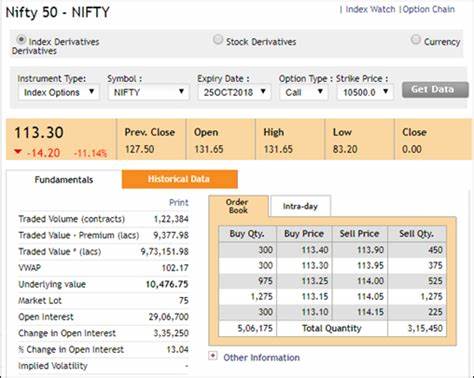474x378 pixels.
Task: Click buy price 113.30 in order book
Action: 315,266
